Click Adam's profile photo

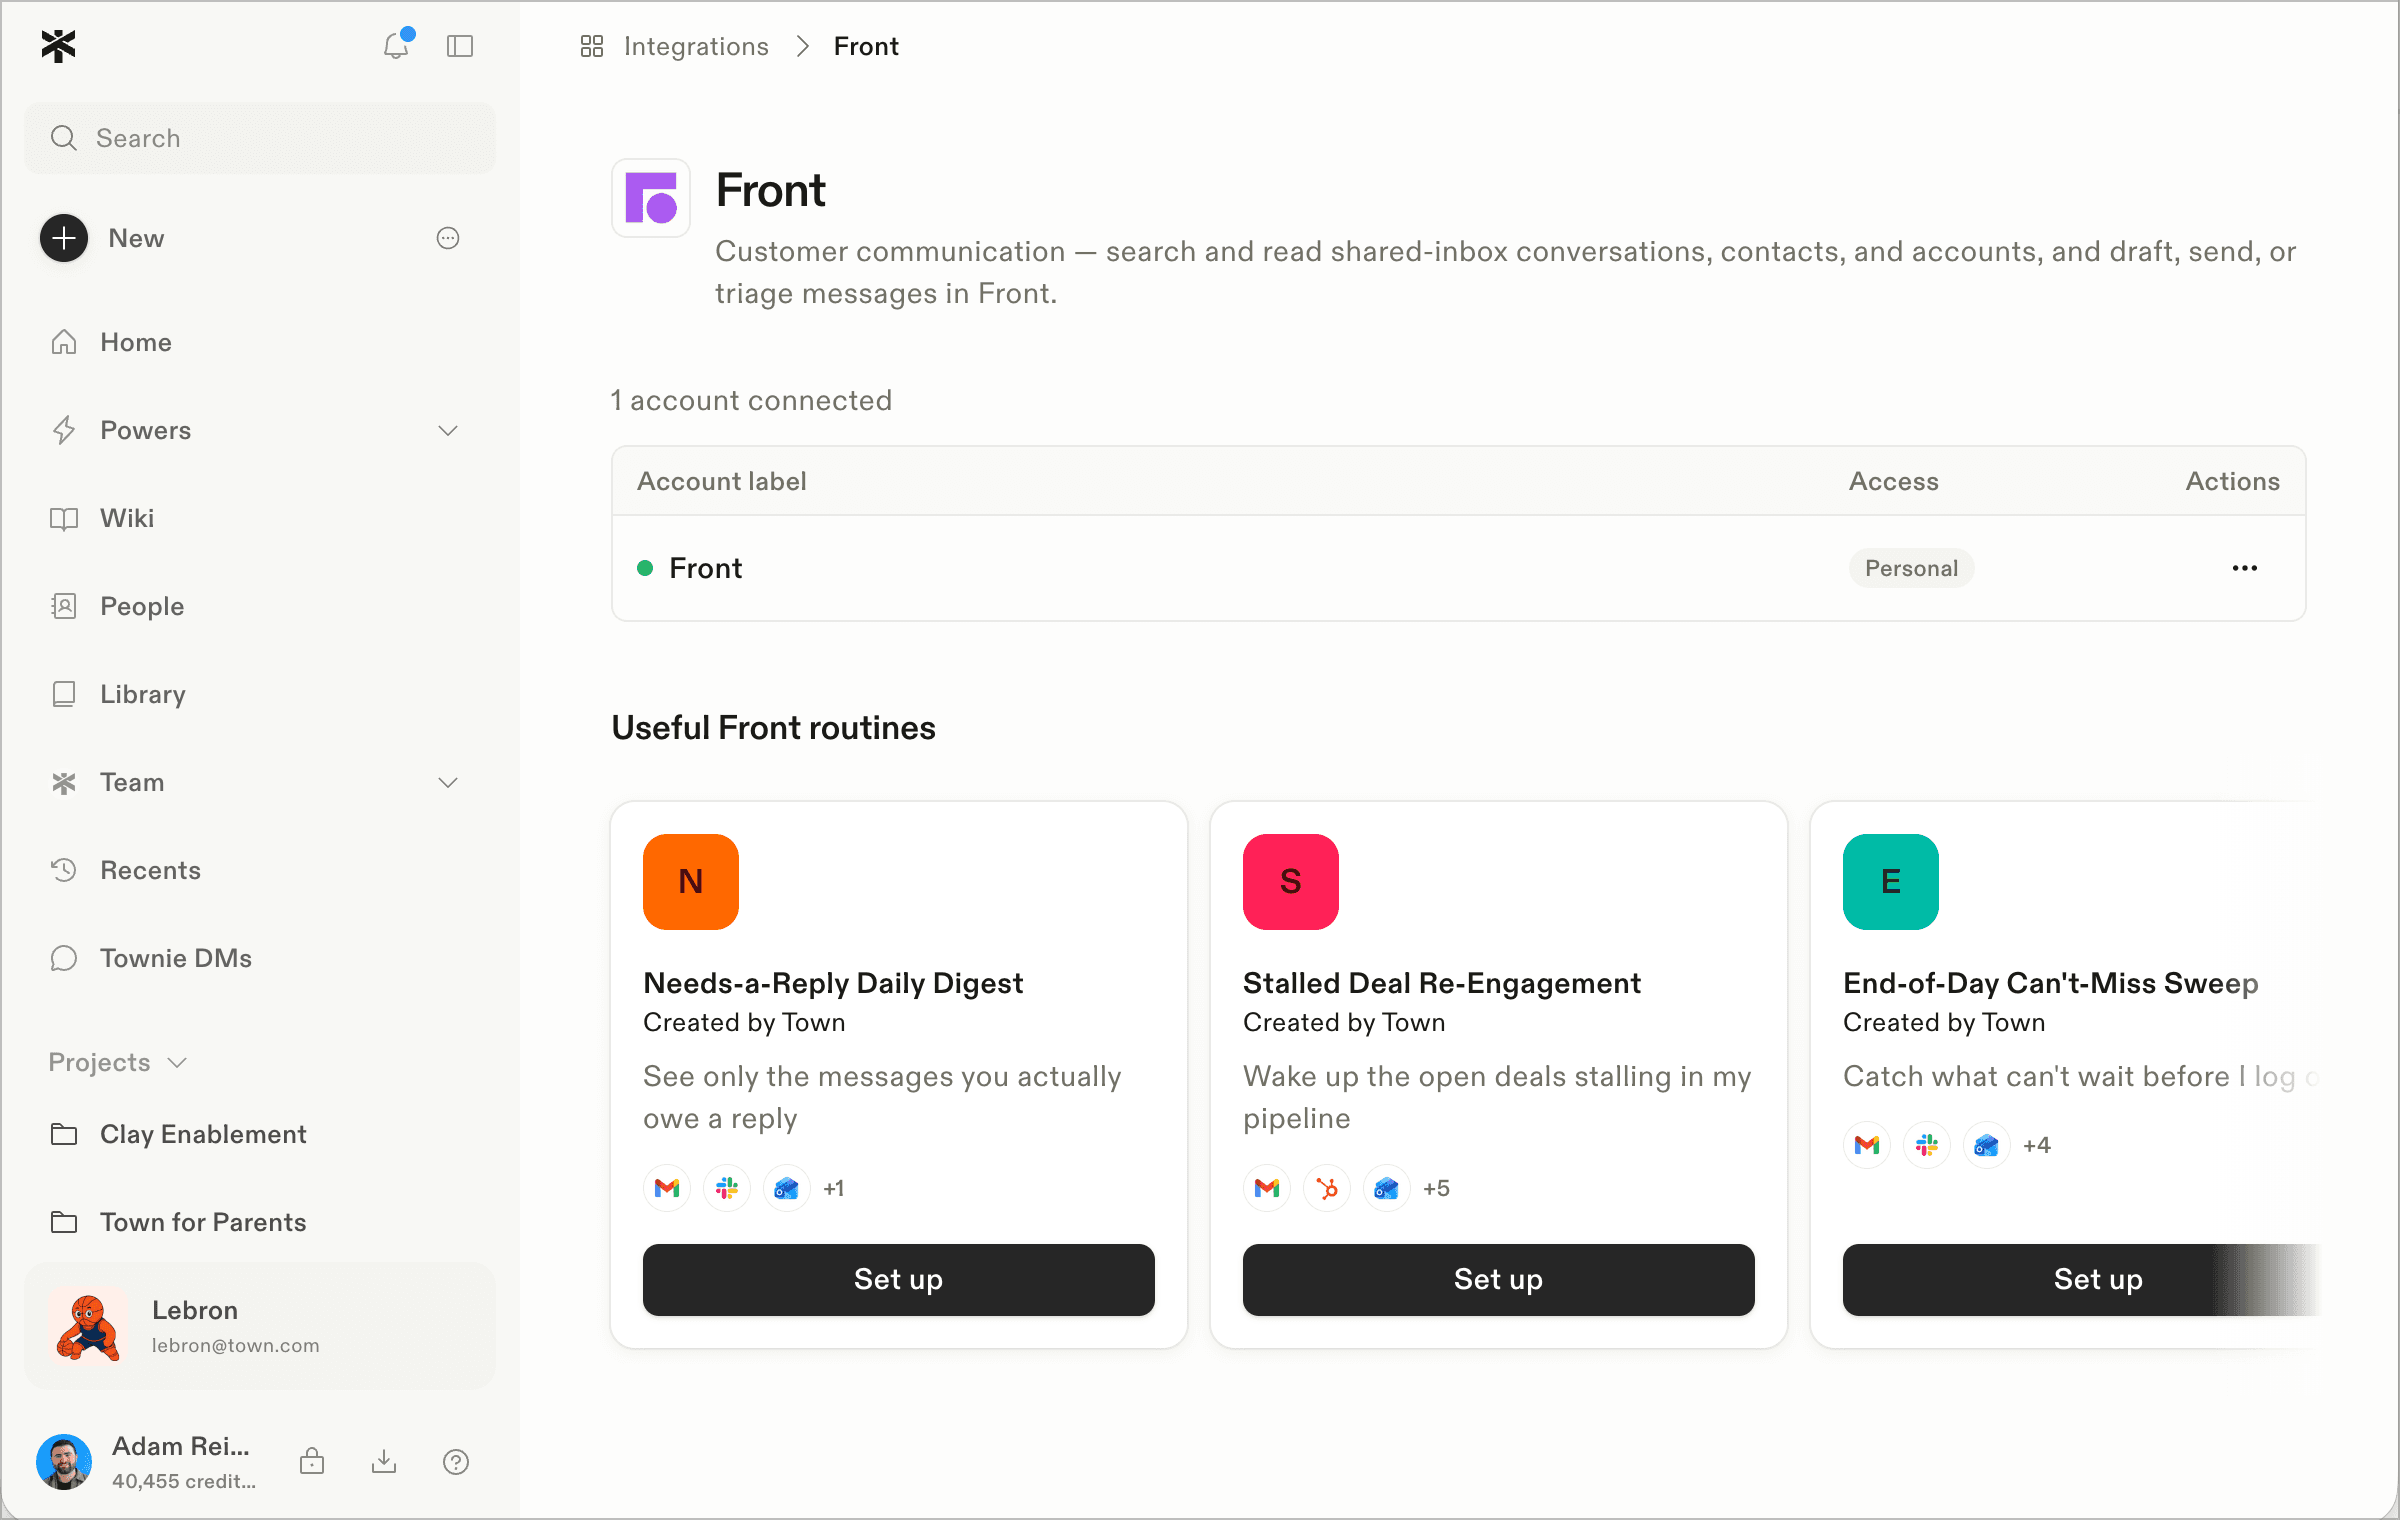(x=64, y=1462)
